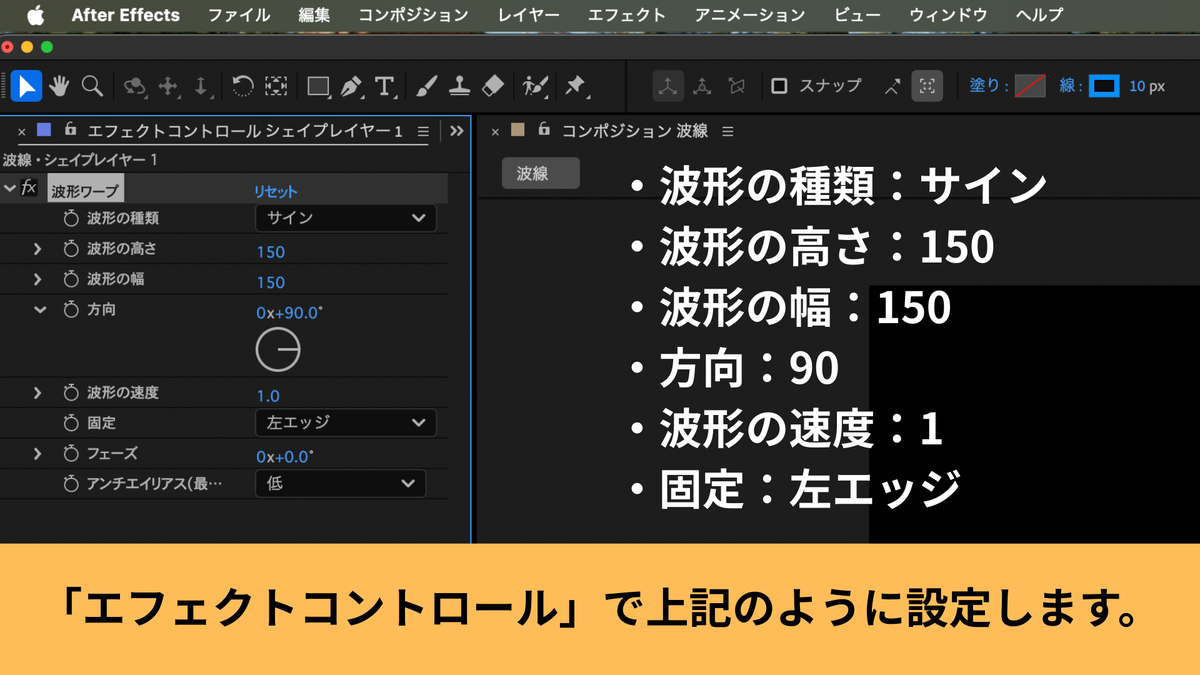Toggle stopwatch for 波形の幅
Image resolution: width=1200 pixels, height=675 pixels.
tap(71, 279)
